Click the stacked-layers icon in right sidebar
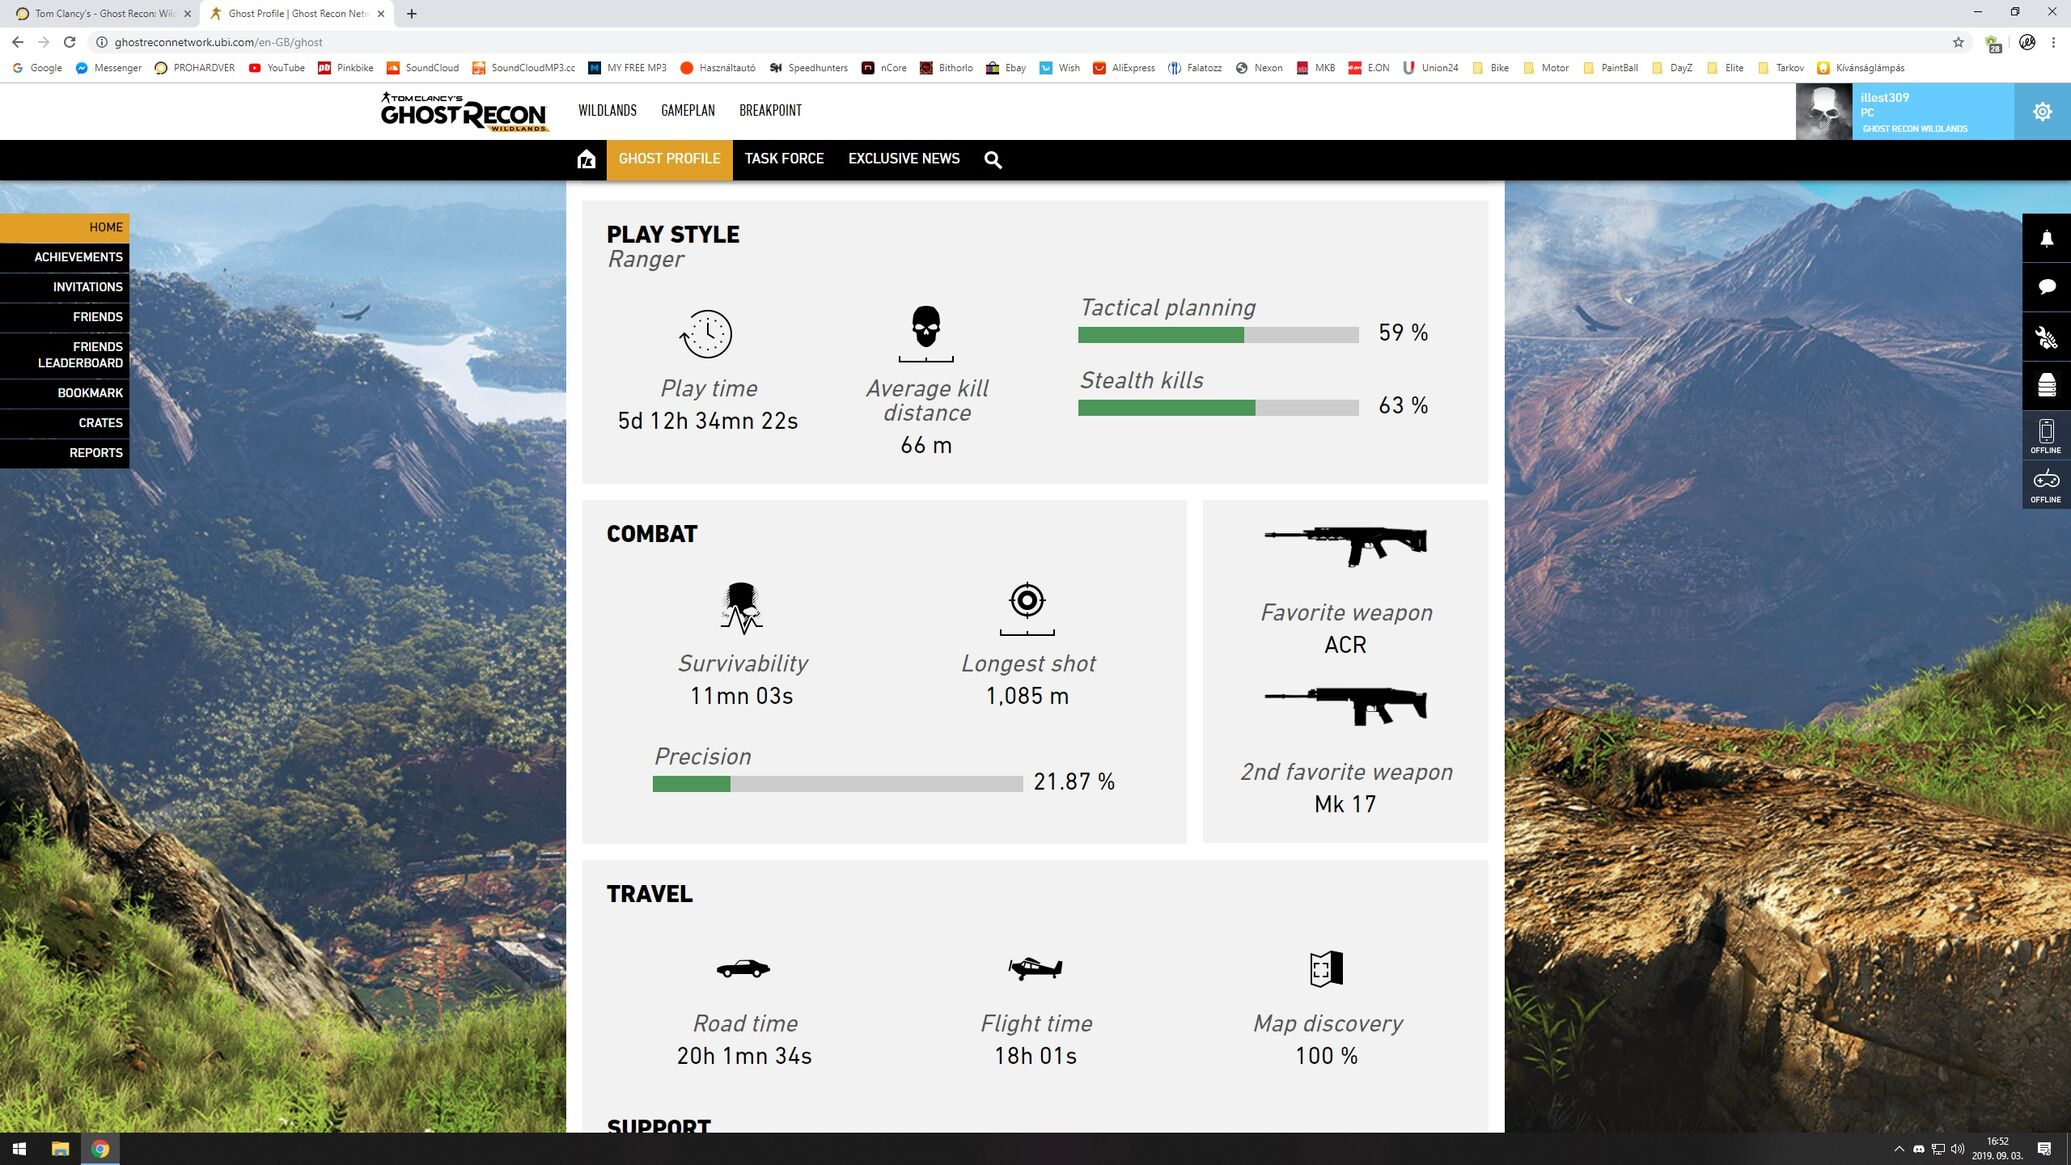Viewport: 2071px width, 1165px height. (2046, 385)
